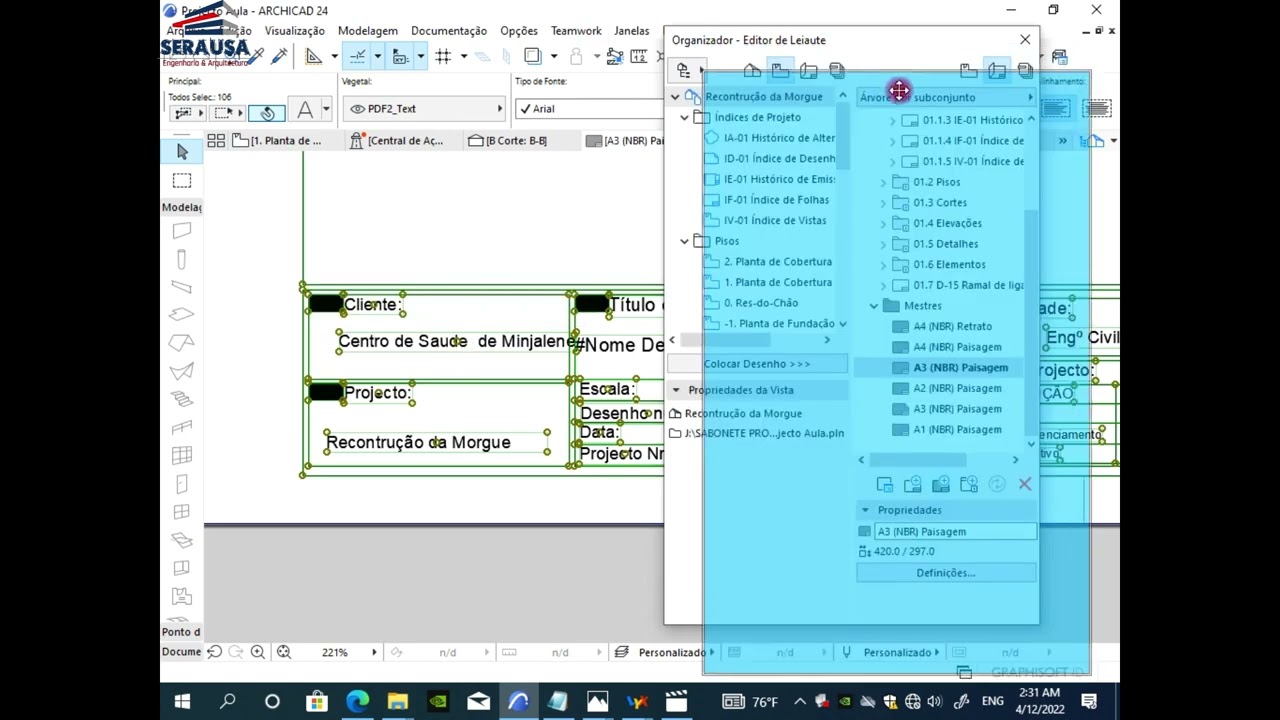Click the fit in window zoom icon
This screenshot has height=720, width=1280.
pyautogui.click(x=284, y=652)
